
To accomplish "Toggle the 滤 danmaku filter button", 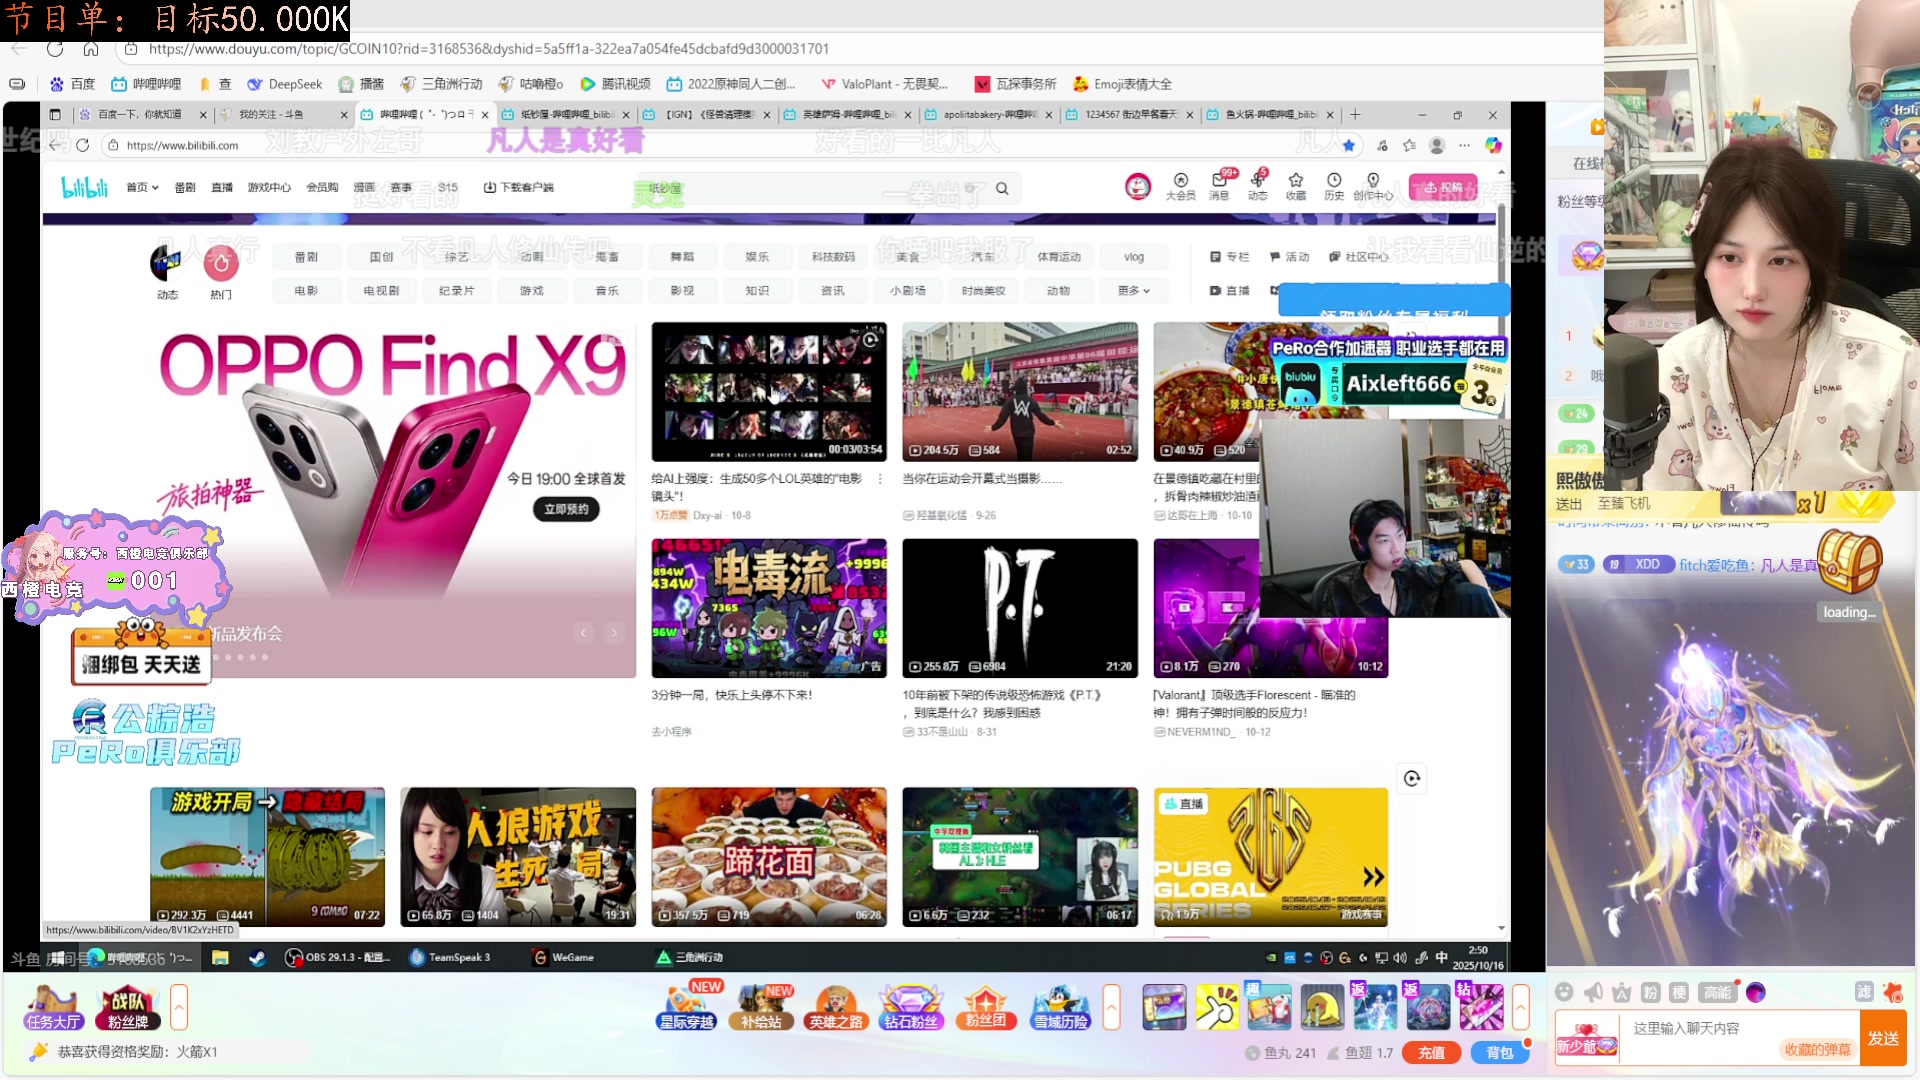I will coord(1863,992).
